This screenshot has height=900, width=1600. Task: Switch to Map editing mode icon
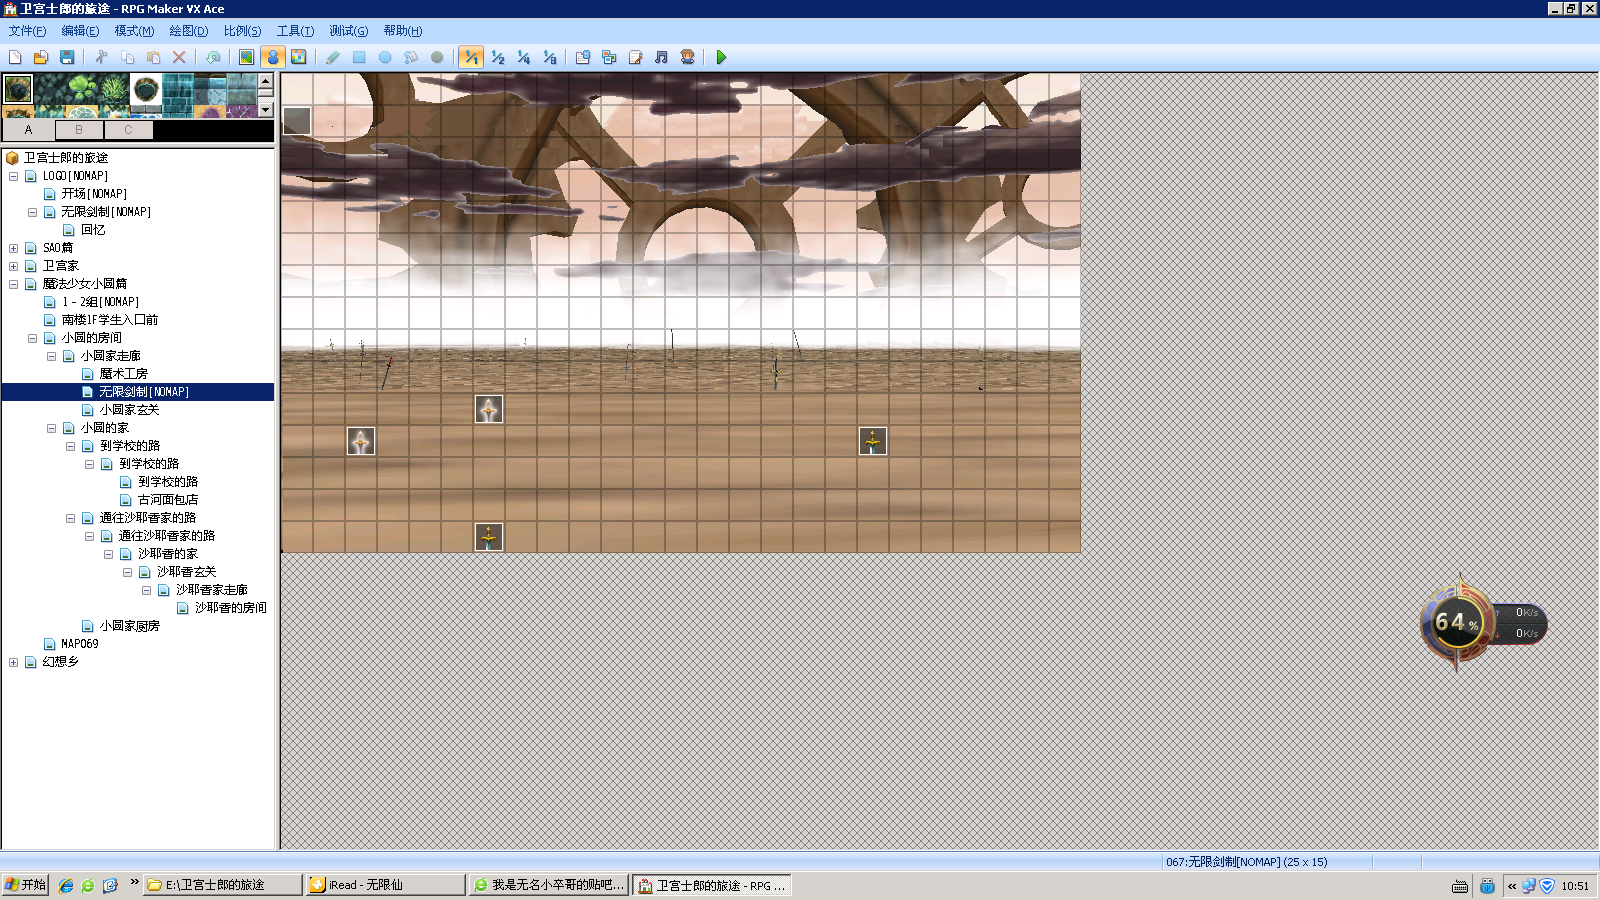(246, 57)
